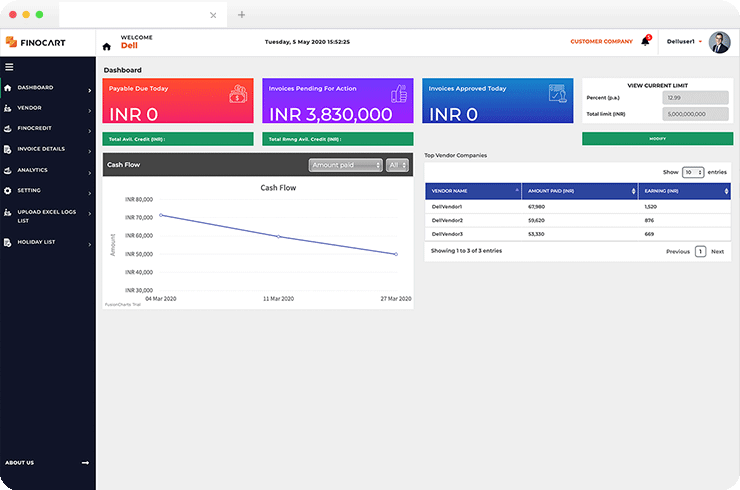
Task: Click the Invoice Details document icon
Action: [x=8, y=149]
